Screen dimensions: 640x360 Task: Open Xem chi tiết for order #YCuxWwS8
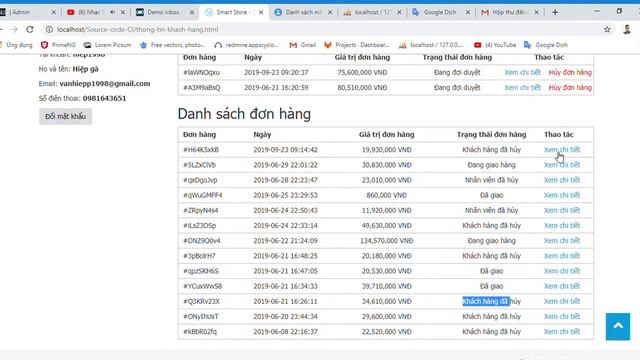pyautogui.click(x=562, y=286)
